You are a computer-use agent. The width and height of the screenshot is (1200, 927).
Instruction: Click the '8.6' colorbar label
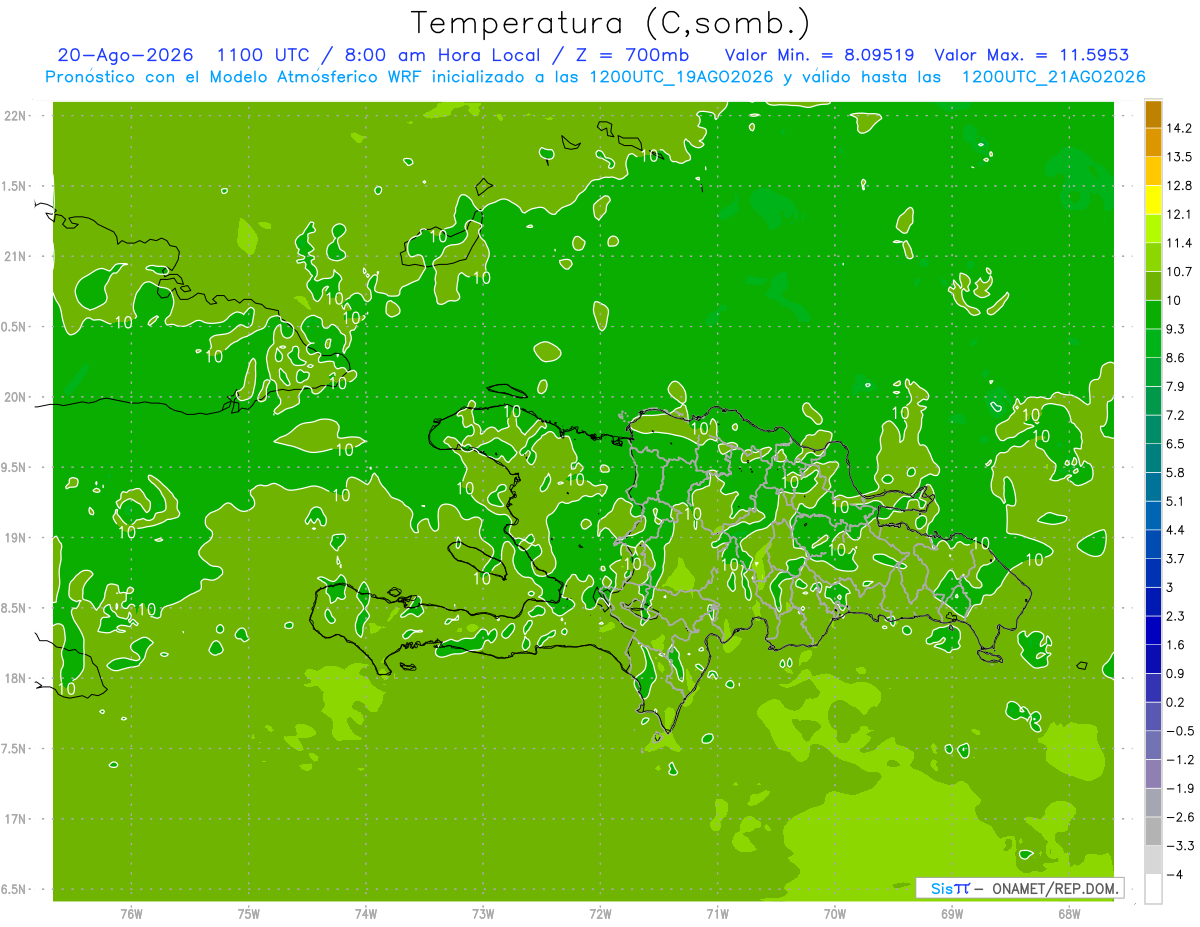[x=1175, y=358]
